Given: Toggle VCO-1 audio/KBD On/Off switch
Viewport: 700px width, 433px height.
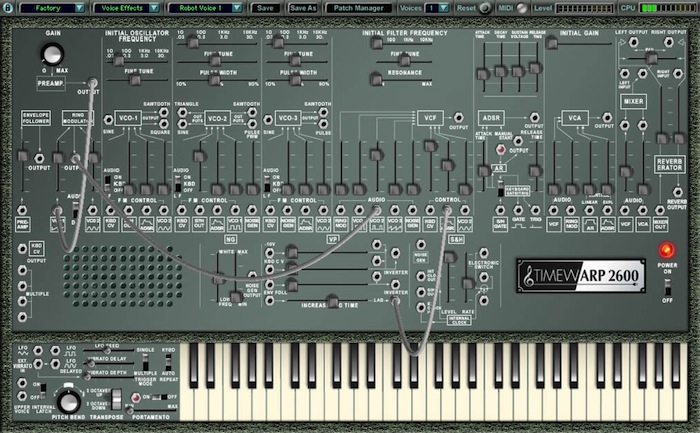Looking at the screenshot, I should [x=108, y=183].
